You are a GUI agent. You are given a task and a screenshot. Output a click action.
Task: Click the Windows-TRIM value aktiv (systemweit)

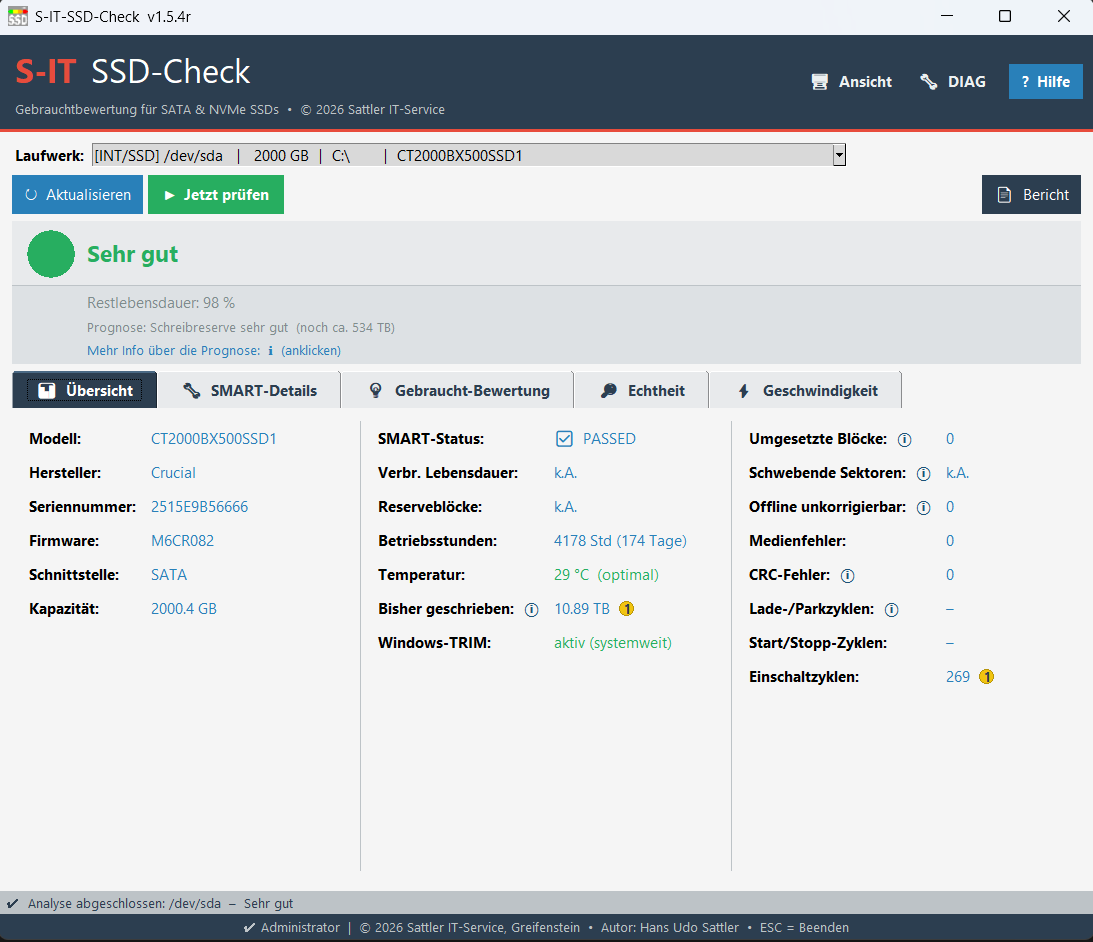(613, 643)
